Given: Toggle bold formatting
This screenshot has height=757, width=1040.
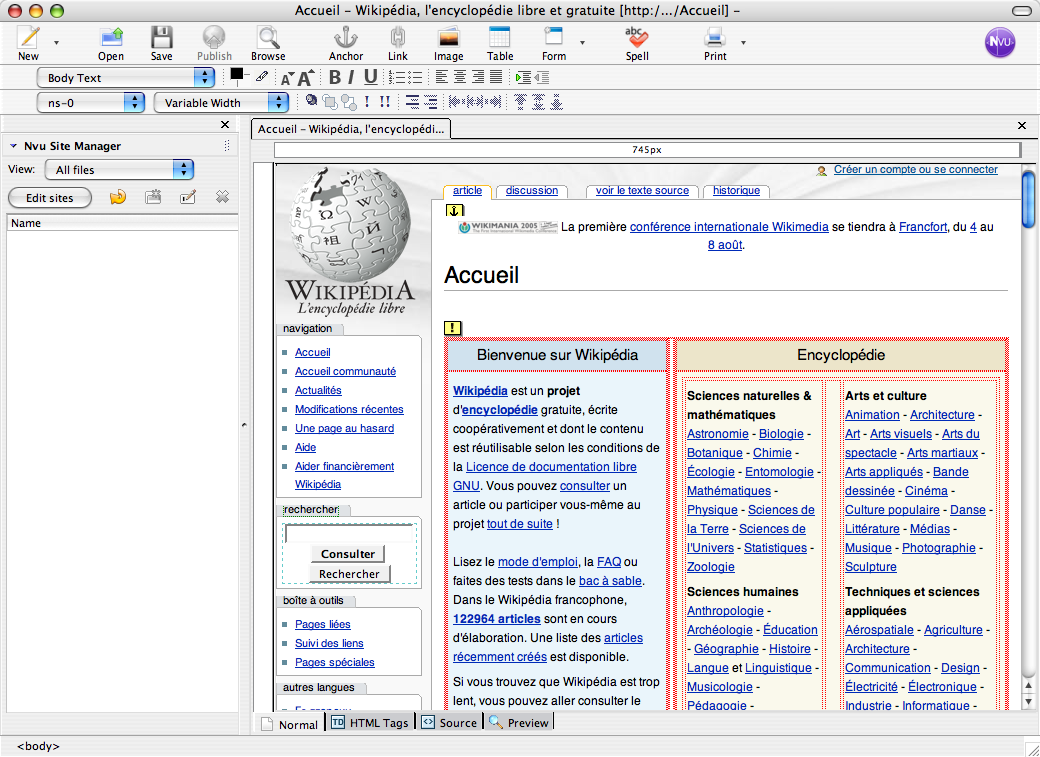Looking at the screenshot, I should [x=334, y=77].
